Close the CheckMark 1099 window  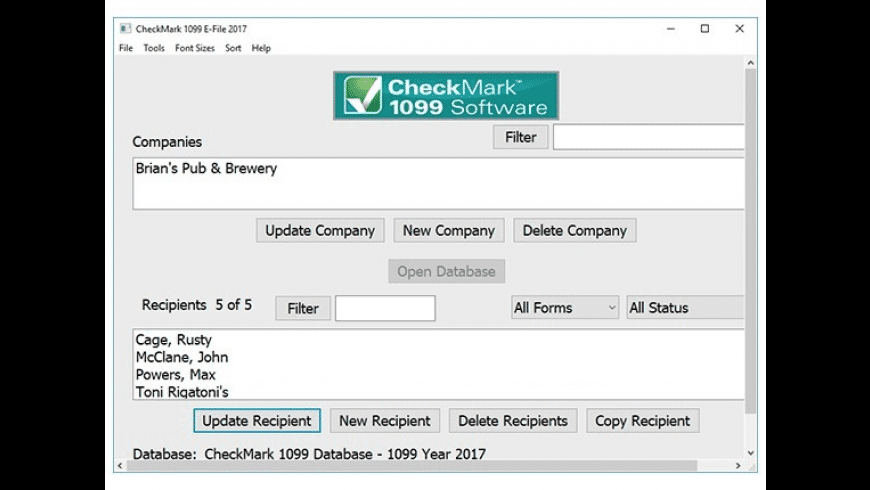click(x=740, y=28)
